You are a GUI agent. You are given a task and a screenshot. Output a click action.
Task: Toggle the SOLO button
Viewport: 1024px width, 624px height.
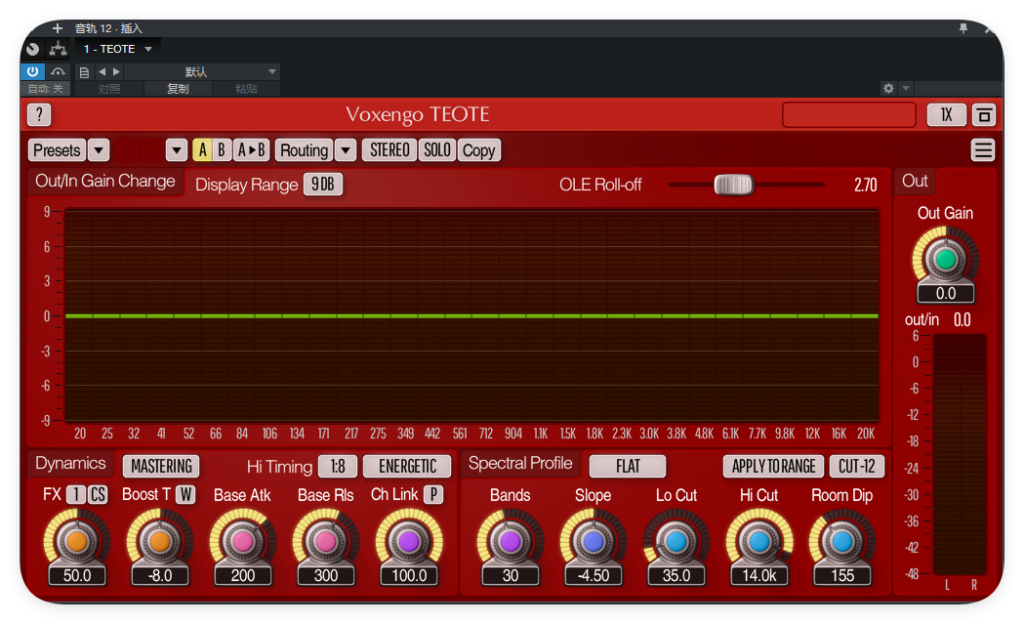click(x=437, y=150)
